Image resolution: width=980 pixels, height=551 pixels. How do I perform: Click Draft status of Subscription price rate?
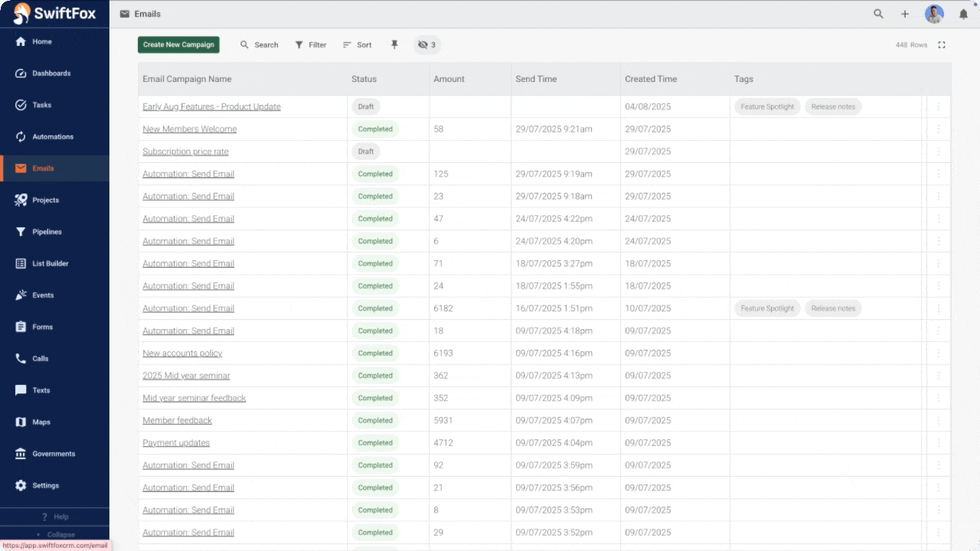(366, 151)
